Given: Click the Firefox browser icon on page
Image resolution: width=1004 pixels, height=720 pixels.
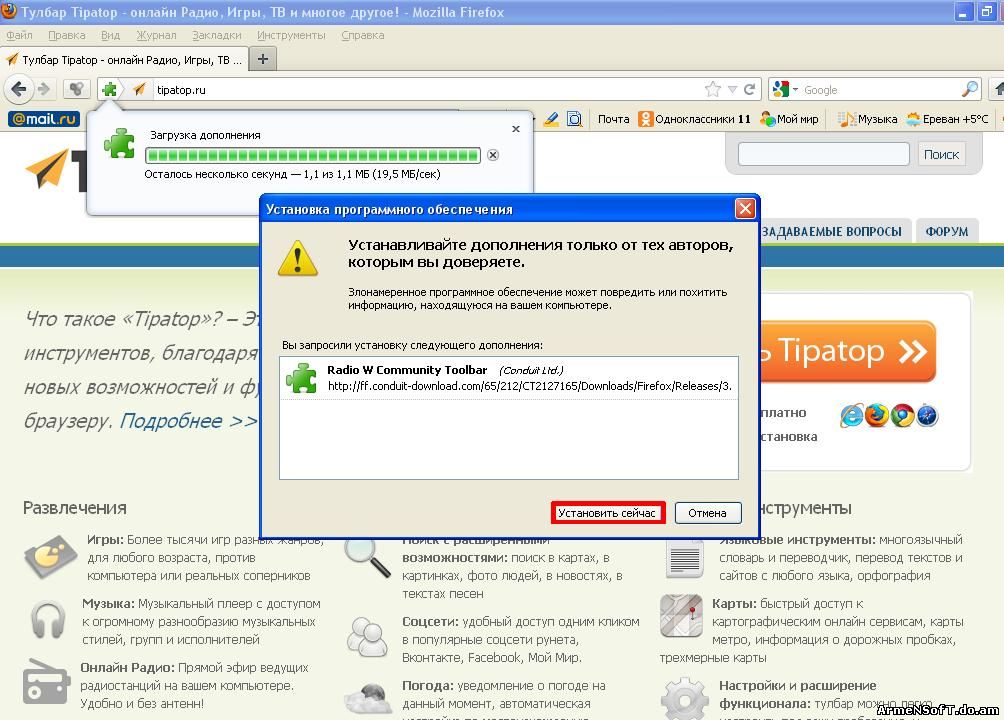Looking at the screenshot, I should point(877,416).
